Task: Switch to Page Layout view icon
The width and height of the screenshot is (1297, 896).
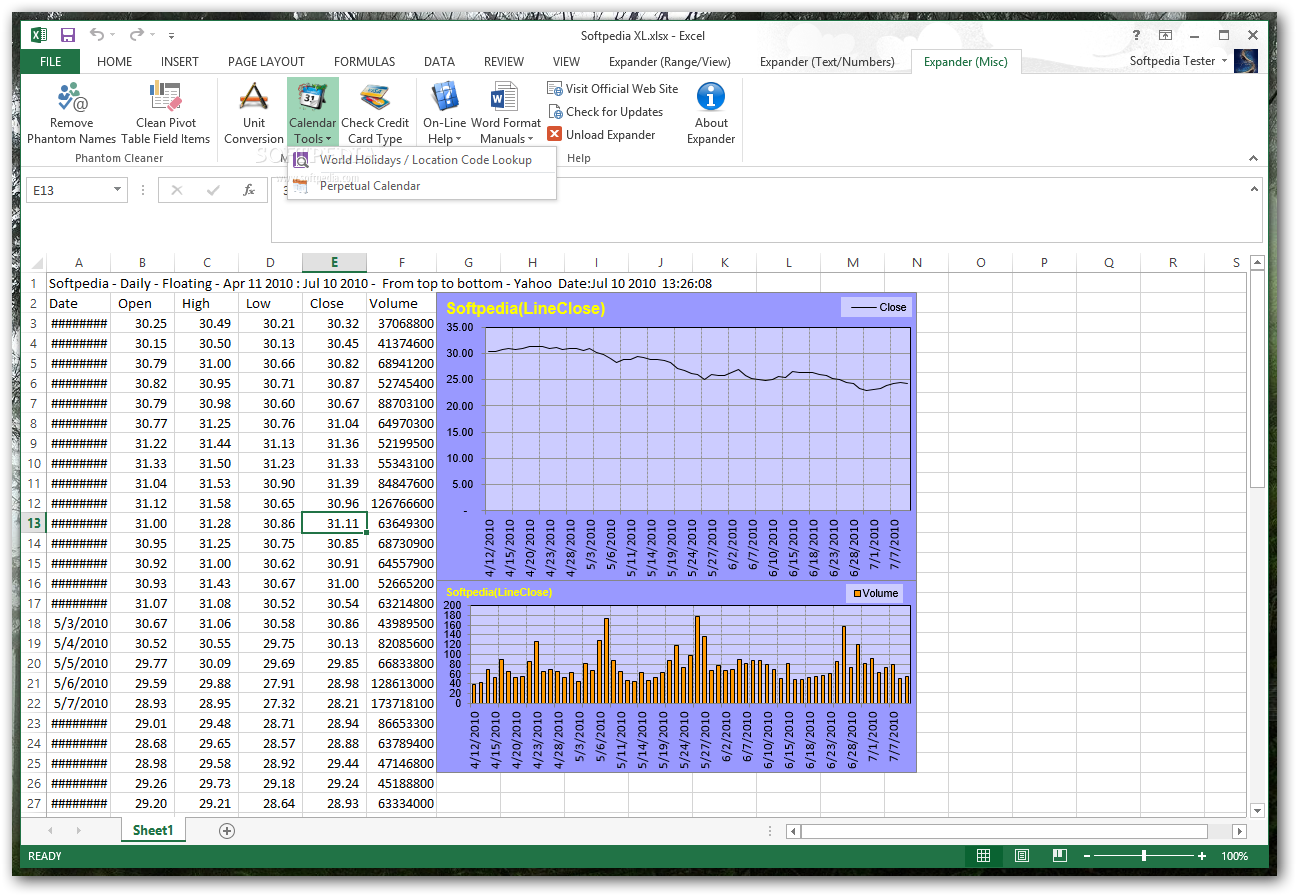Action: [1021, 856]
